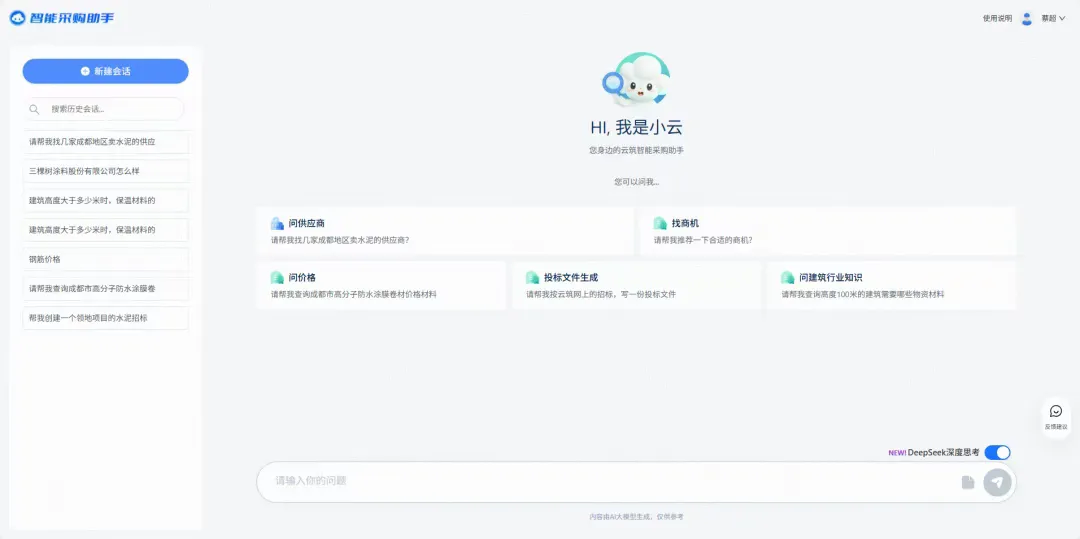The height and width of the screenshot is (539, 1080).
Task: Click the user profile avatar icon
Action: [1026, 18]
